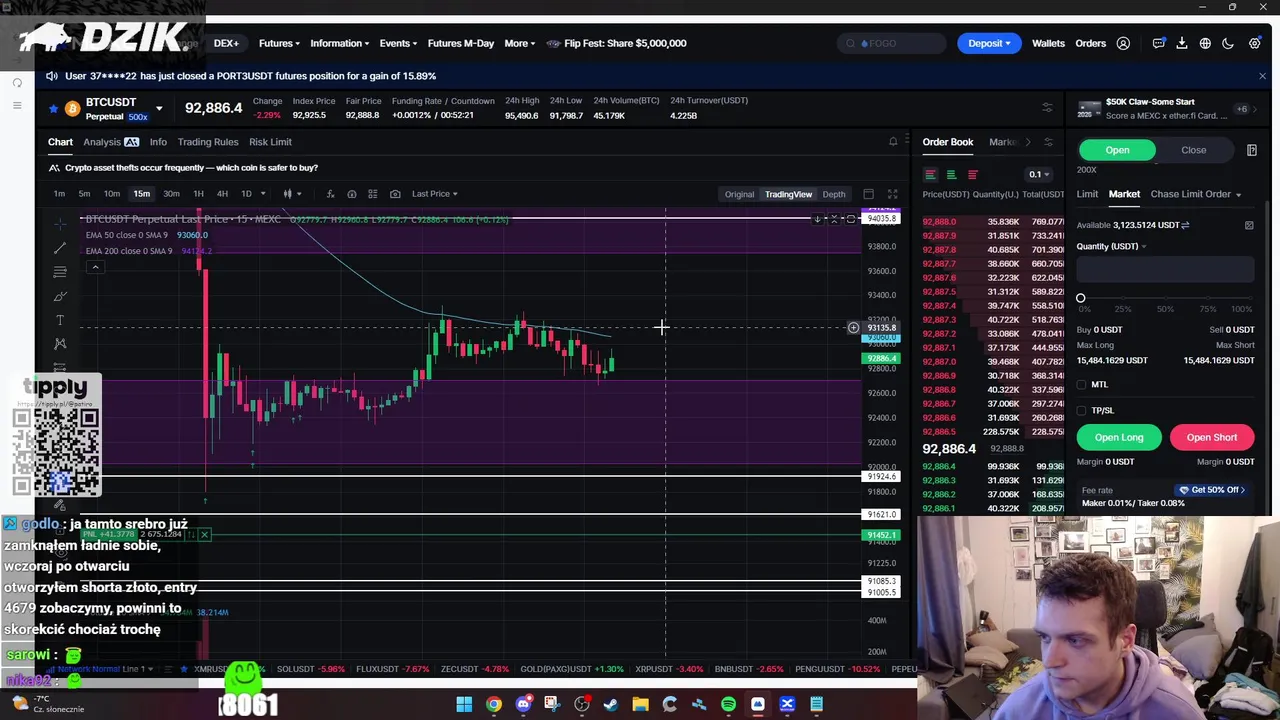Click Get 50% Off fee link
This screenshot has height=720, width=1280.
[x=1211, y=490]
